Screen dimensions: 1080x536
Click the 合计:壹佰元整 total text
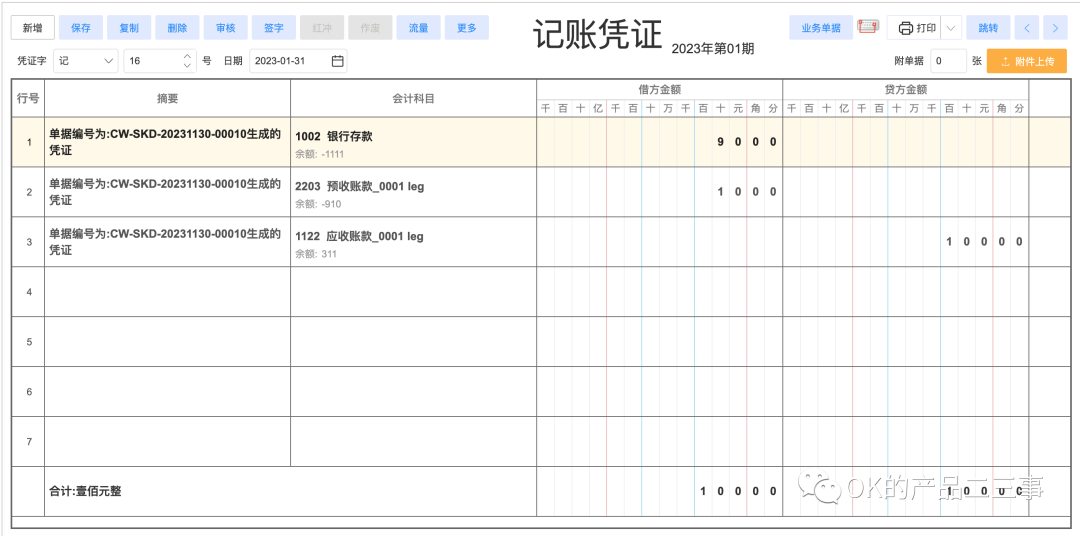pyautogui.click(x=85, y=492)
